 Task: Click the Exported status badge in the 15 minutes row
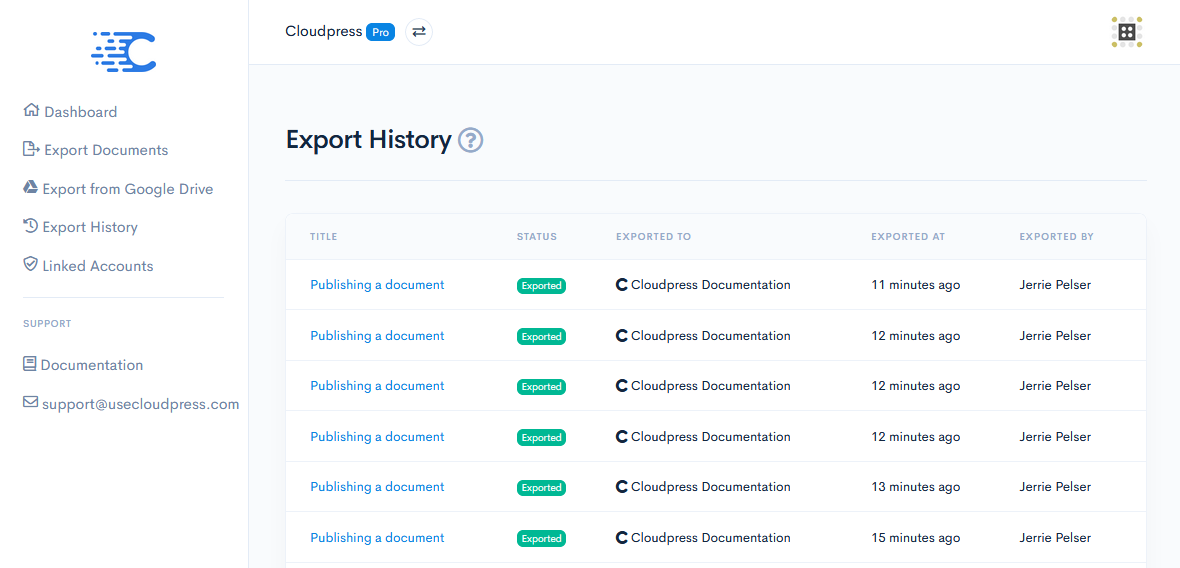pos(541,539)
